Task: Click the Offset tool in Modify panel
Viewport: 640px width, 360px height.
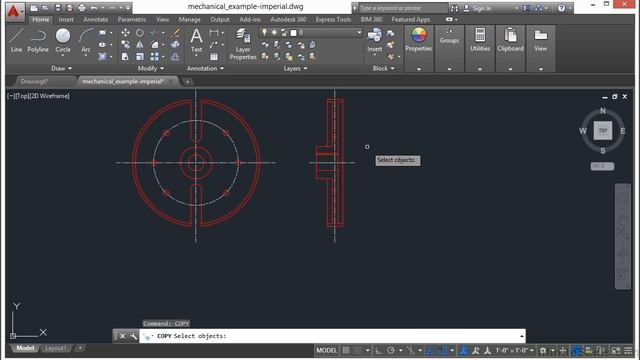Action: click(175, 57)
